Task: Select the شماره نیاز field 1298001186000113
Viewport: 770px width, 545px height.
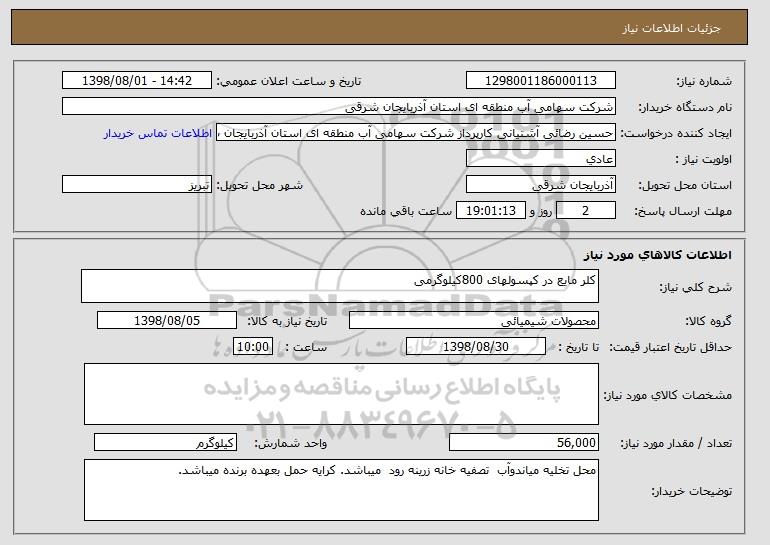Action: [x=541, y=81]
